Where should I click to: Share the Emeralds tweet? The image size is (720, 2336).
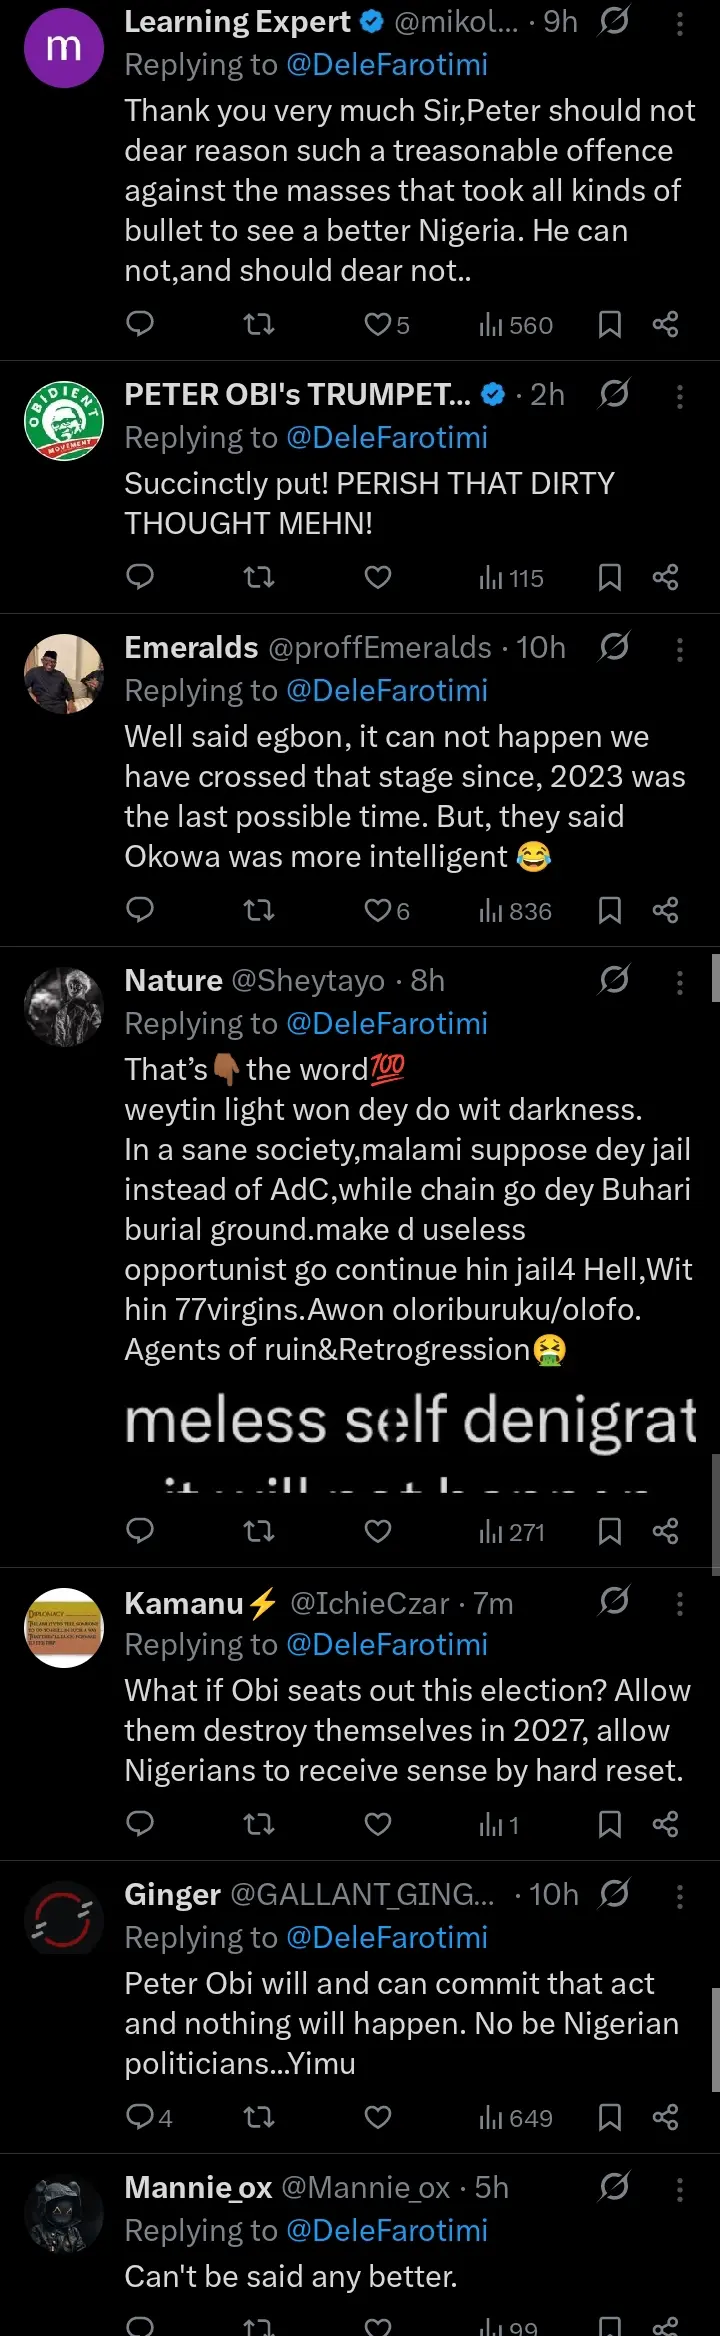pos(665,910)
